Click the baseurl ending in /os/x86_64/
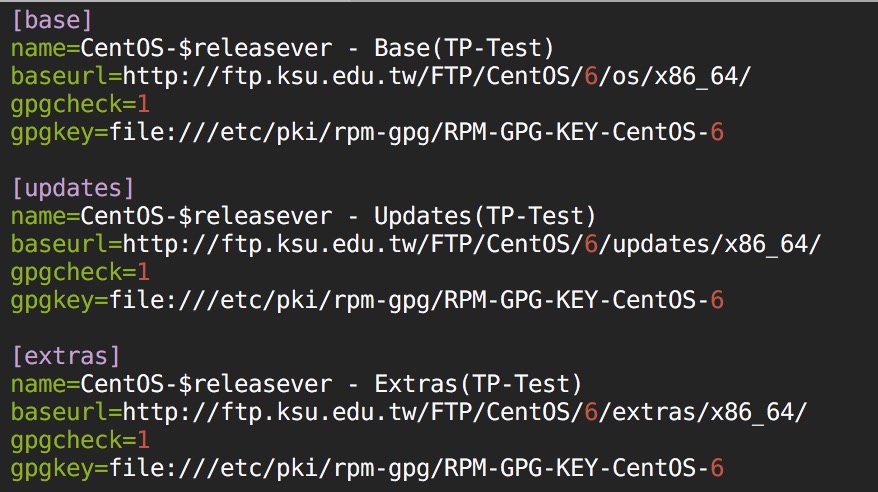Image resolution: width=878 pixels, height=492 pixels. click(x=436, y=77)
